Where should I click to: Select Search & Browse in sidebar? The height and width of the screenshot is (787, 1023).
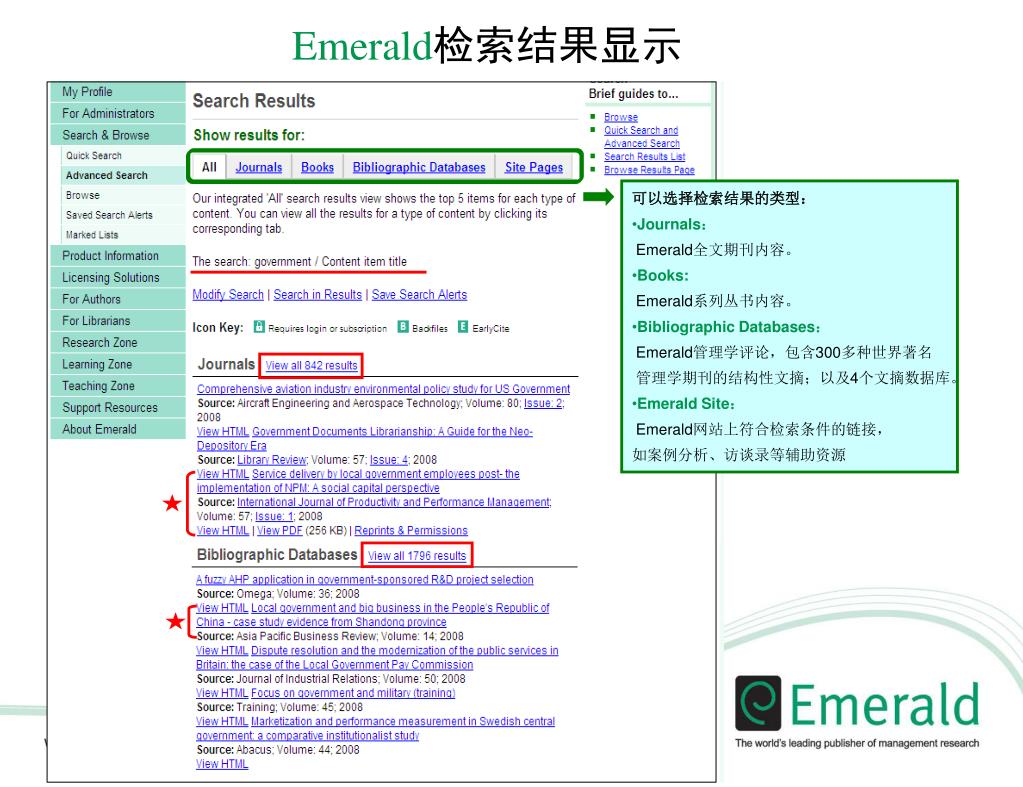[x=118, y=135]
